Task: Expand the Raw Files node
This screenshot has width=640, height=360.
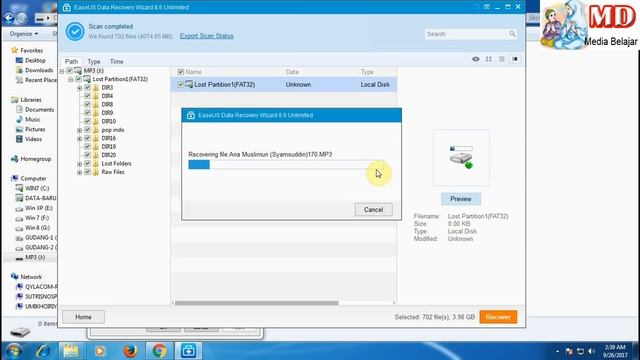Action: point(80,173)
